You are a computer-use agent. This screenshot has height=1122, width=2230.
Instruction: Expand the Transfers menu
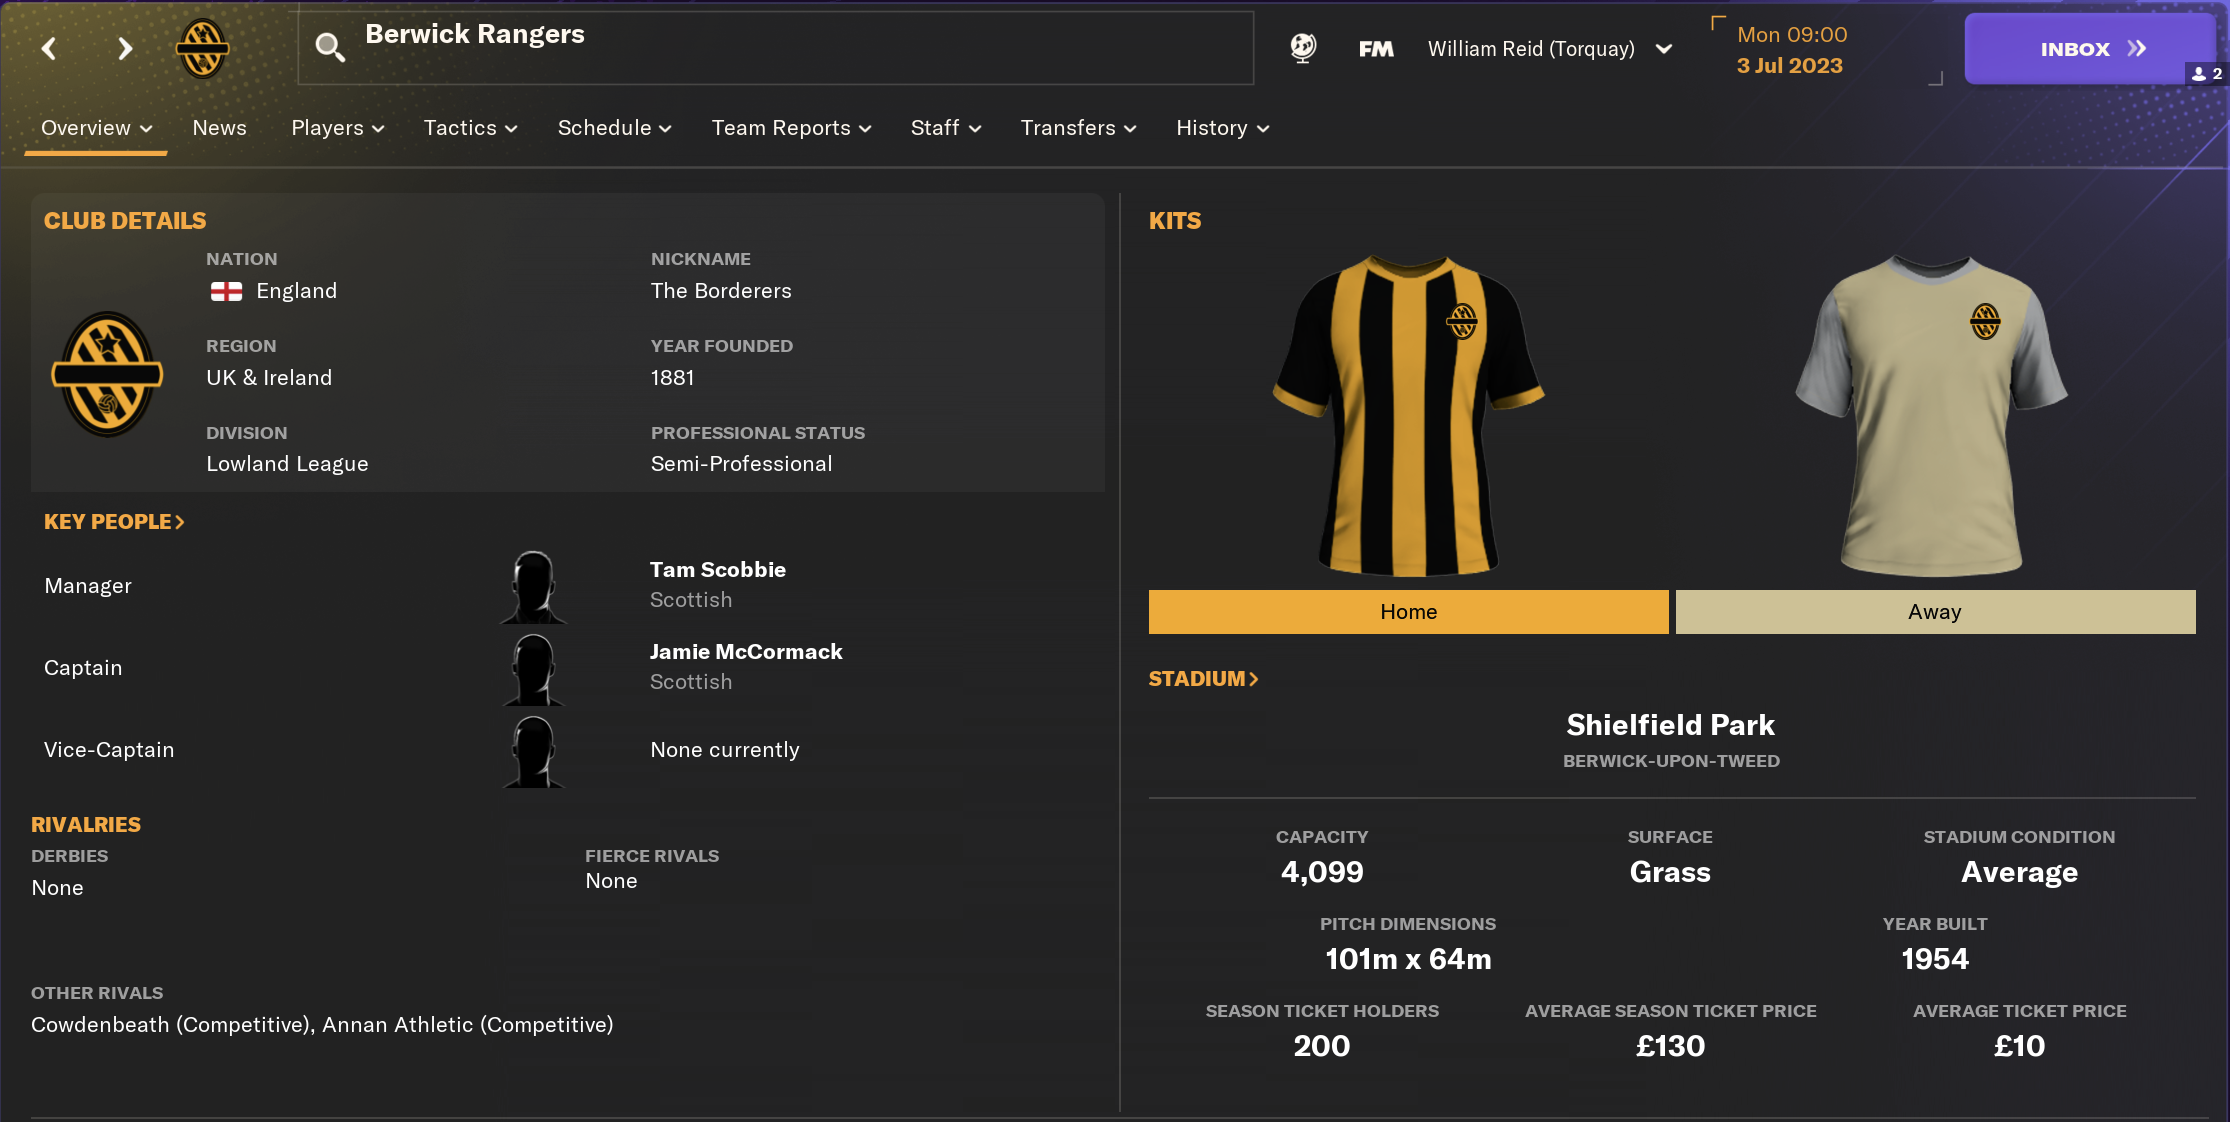coord(1078,128)
